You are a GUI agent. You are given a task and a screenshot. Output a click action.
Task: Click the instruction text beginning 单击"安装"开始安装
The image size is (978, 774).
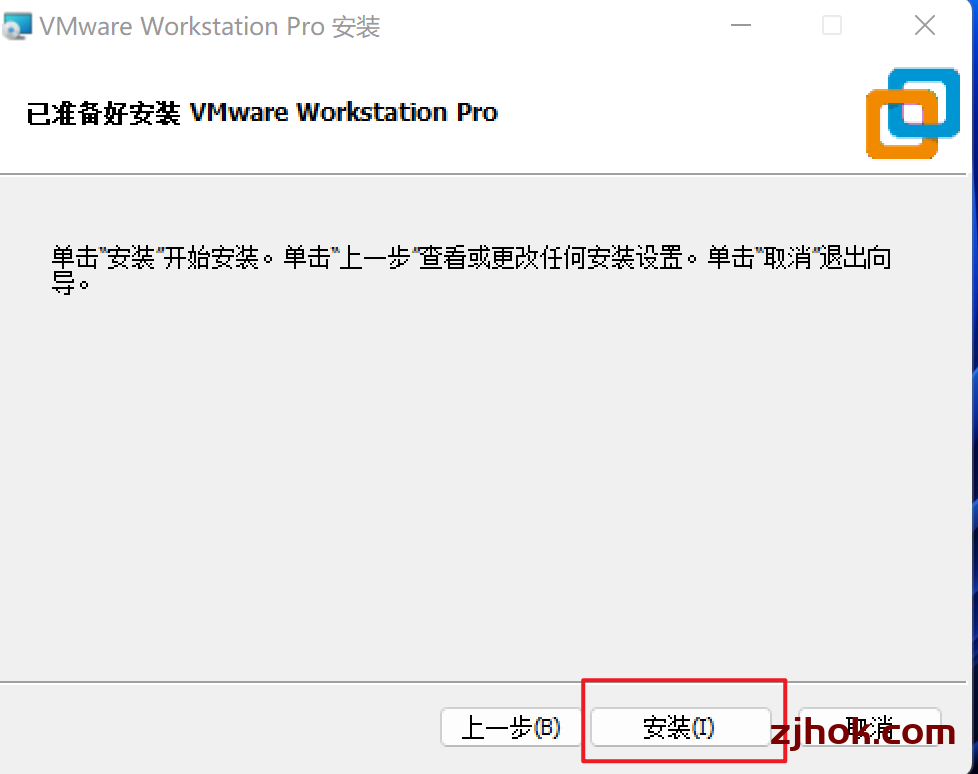(471, 269)
